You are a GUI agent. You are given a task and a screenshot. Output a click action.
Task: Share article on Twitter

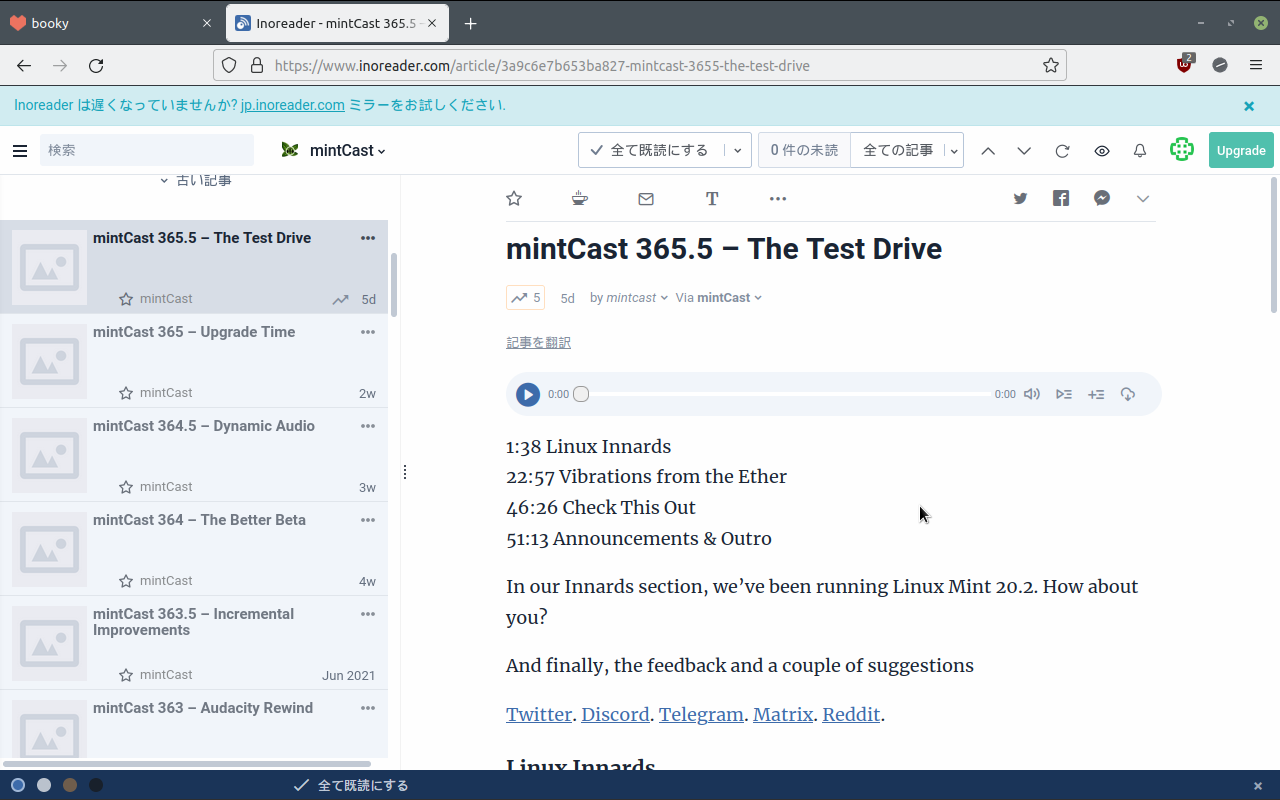click(1020, 198)
